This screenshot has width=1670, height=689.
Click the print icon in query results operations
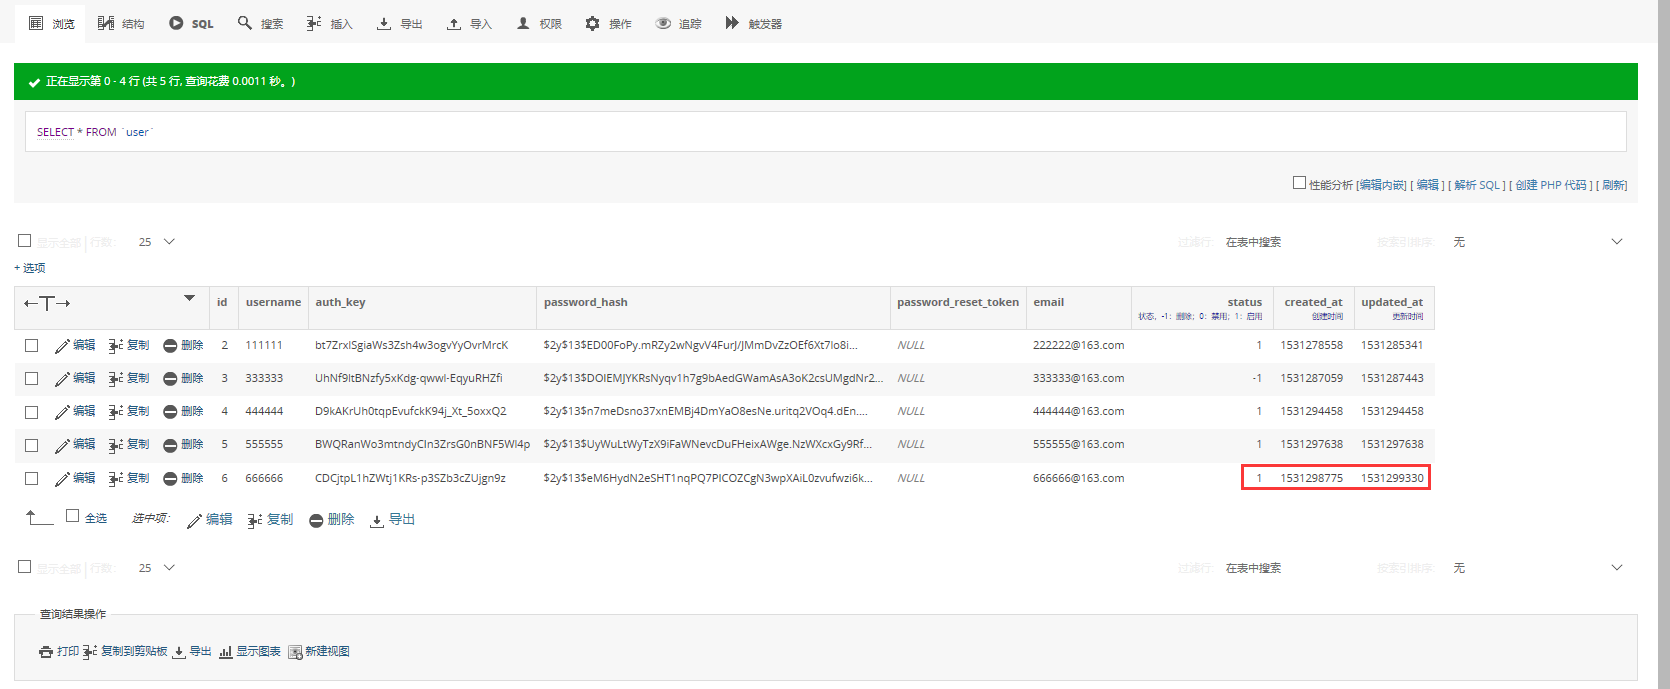(x=46, y=652)
